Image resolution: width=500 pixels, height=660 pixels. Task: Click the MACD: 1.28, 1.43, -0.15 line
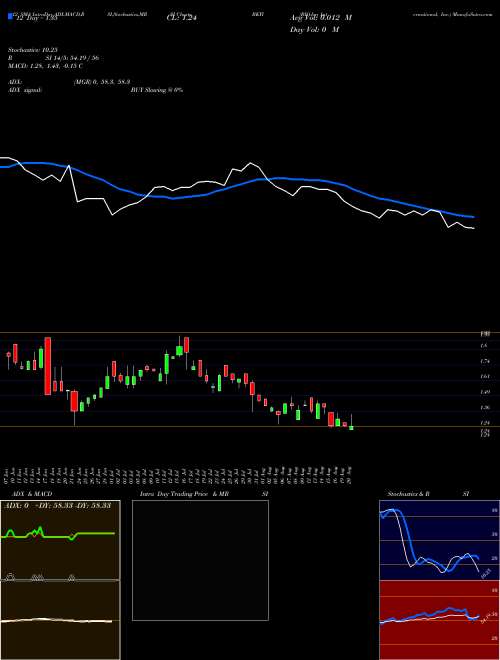click(45, 66)
